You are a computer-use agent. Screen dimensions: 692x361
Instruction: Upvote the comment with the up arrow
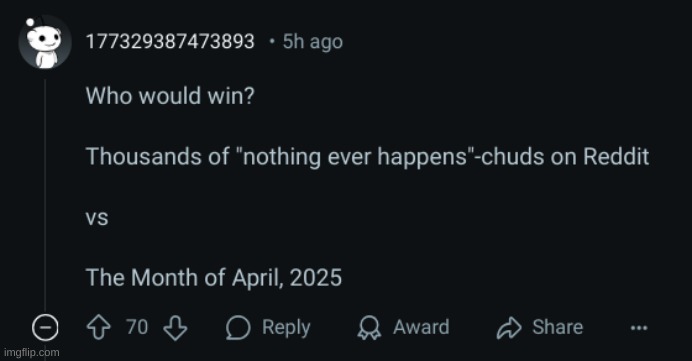point(98,328)
